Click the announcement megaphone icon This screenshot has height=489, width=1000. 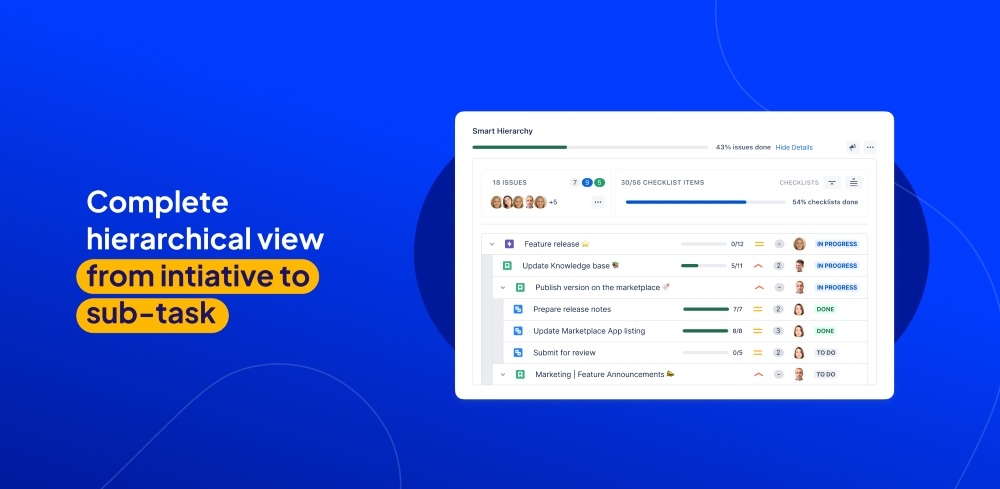click(853, 147)
